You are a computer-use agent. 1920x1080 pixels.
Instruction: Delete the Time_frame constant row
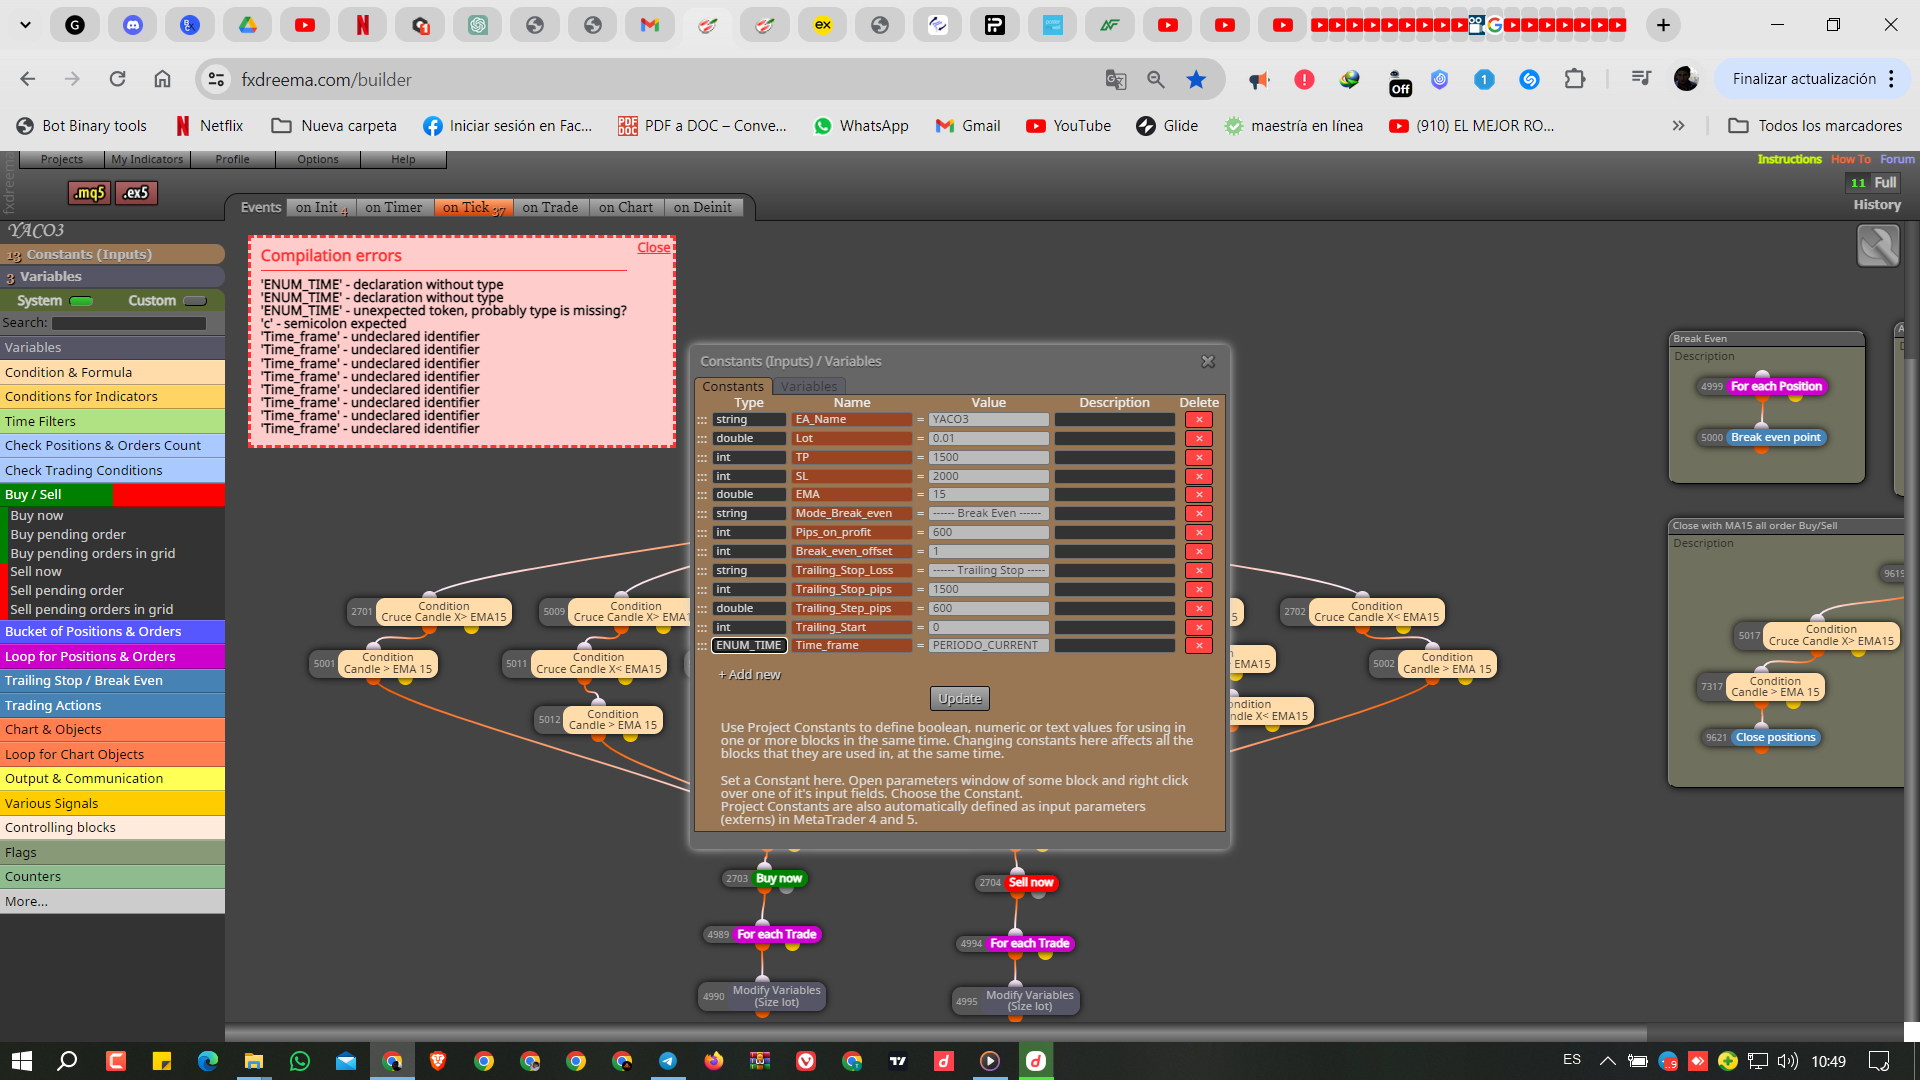1198,646
